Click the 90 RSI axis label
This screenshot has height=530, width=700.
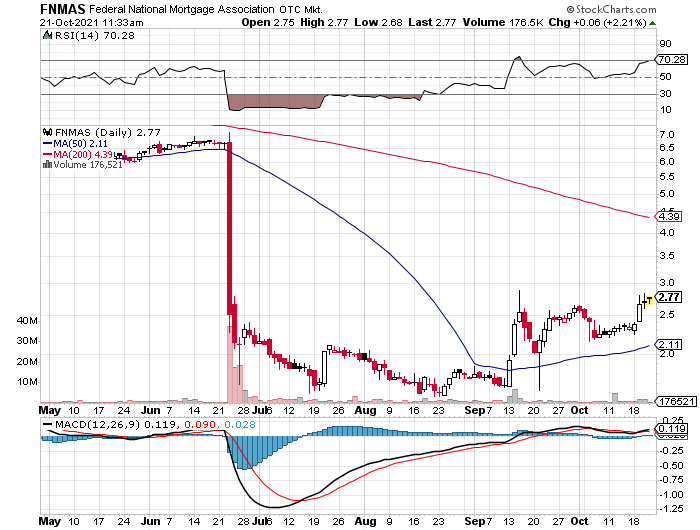coord(665,43)
